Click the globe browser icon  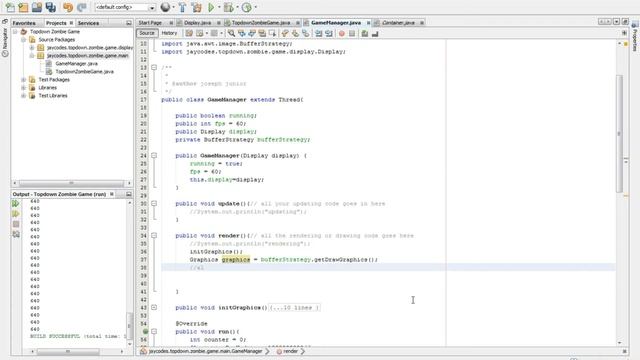(x=165, y=7)
